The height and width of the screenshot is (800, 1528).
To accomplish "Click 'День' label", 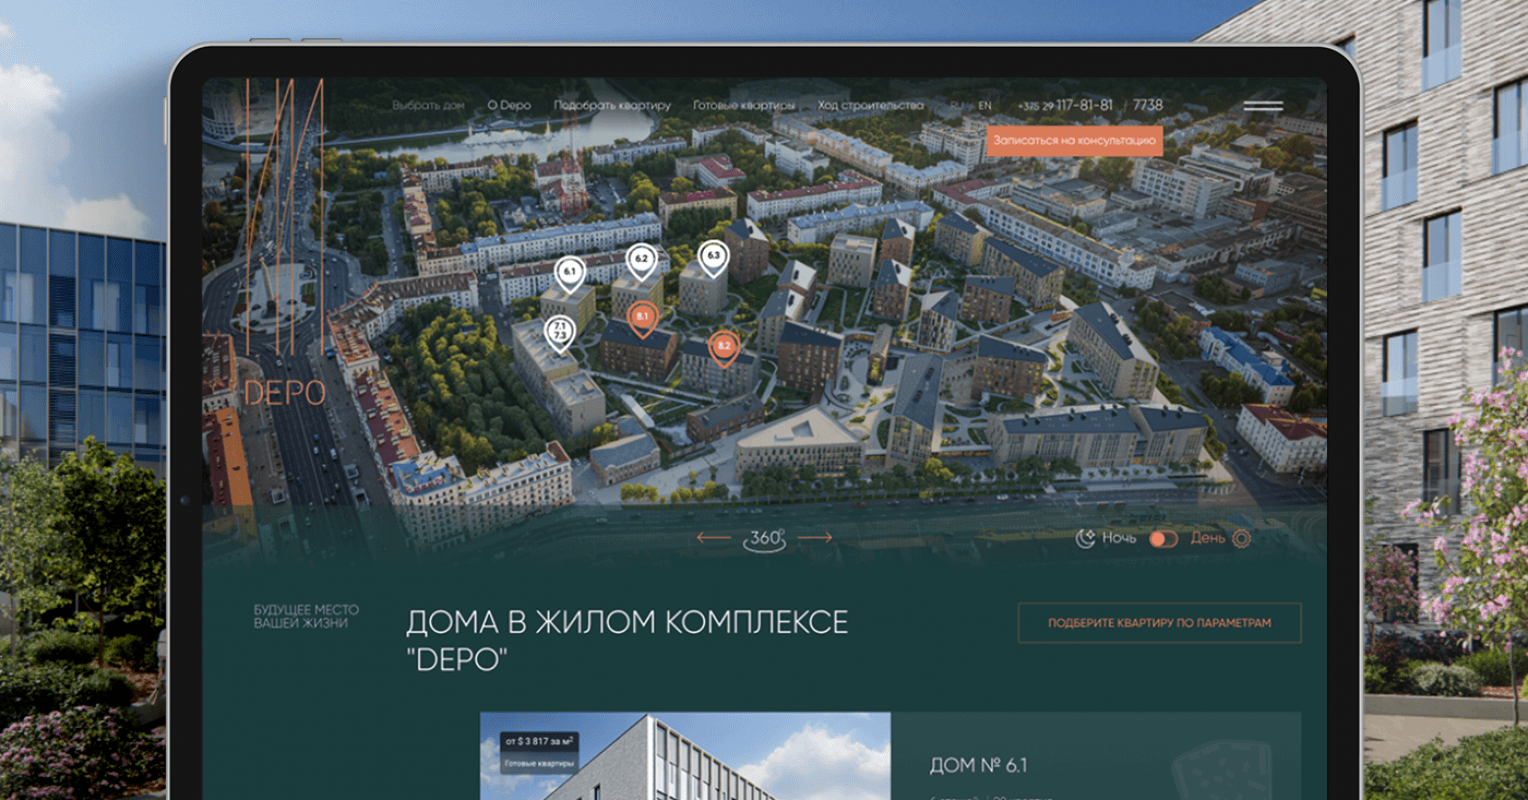I will (x=1207, y=538).
